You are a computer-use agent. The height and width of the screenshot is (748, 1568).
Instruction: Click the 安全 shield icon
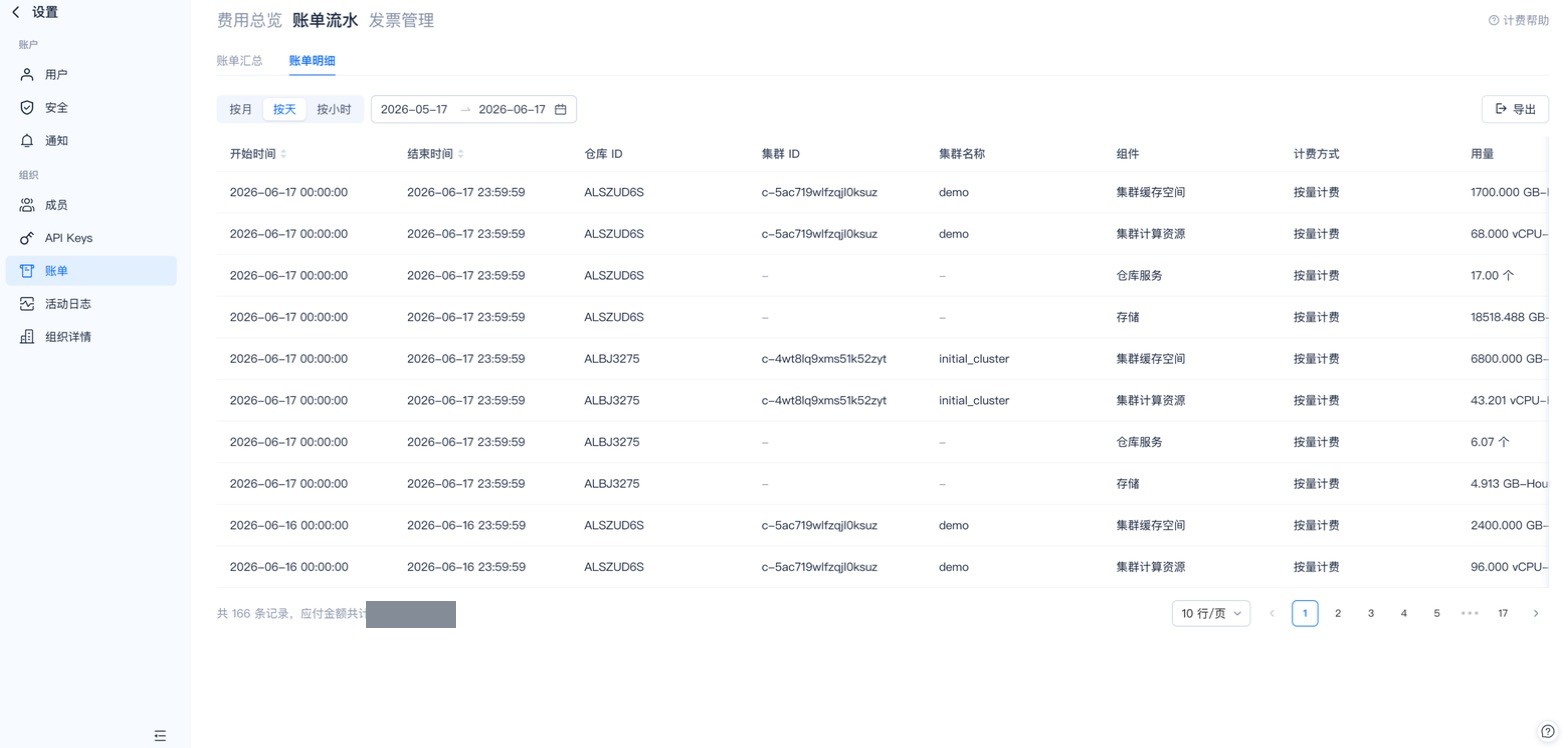27,107
